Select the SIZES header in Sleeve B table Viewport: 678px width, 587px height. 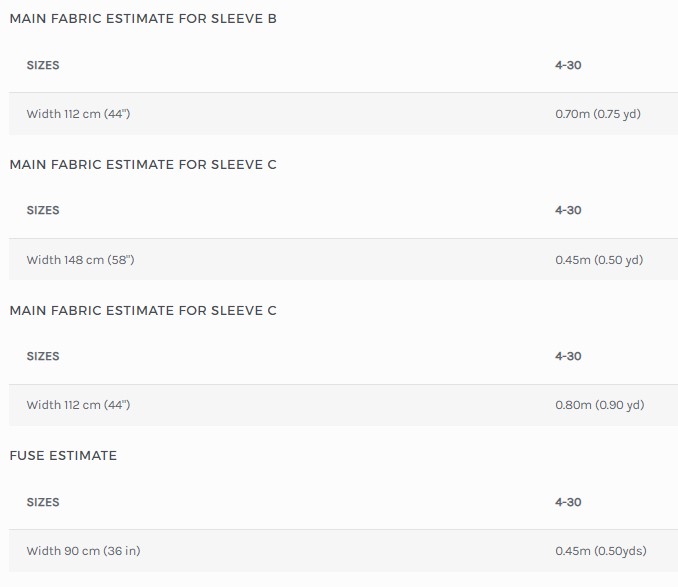click(x=43, y=65)
